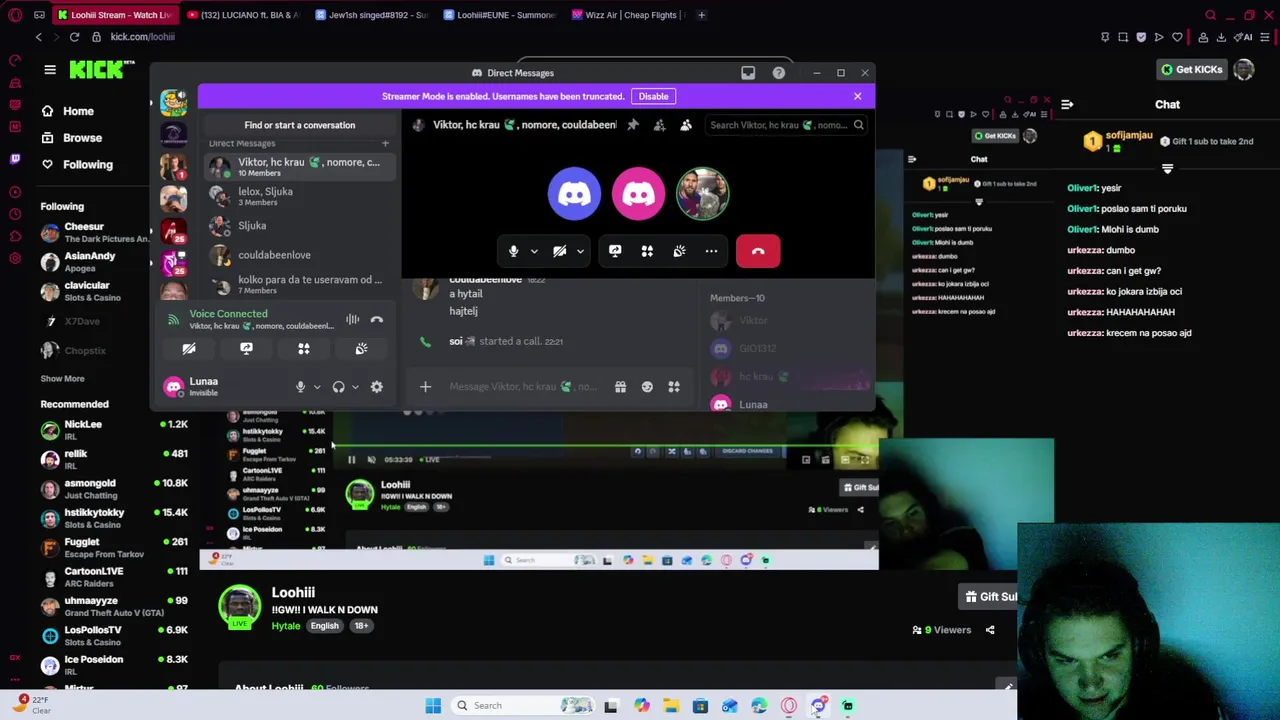Open Discord inbox icon in title bar
The height and width of the screenshot is (720, 1280).
tap(748, 73)
